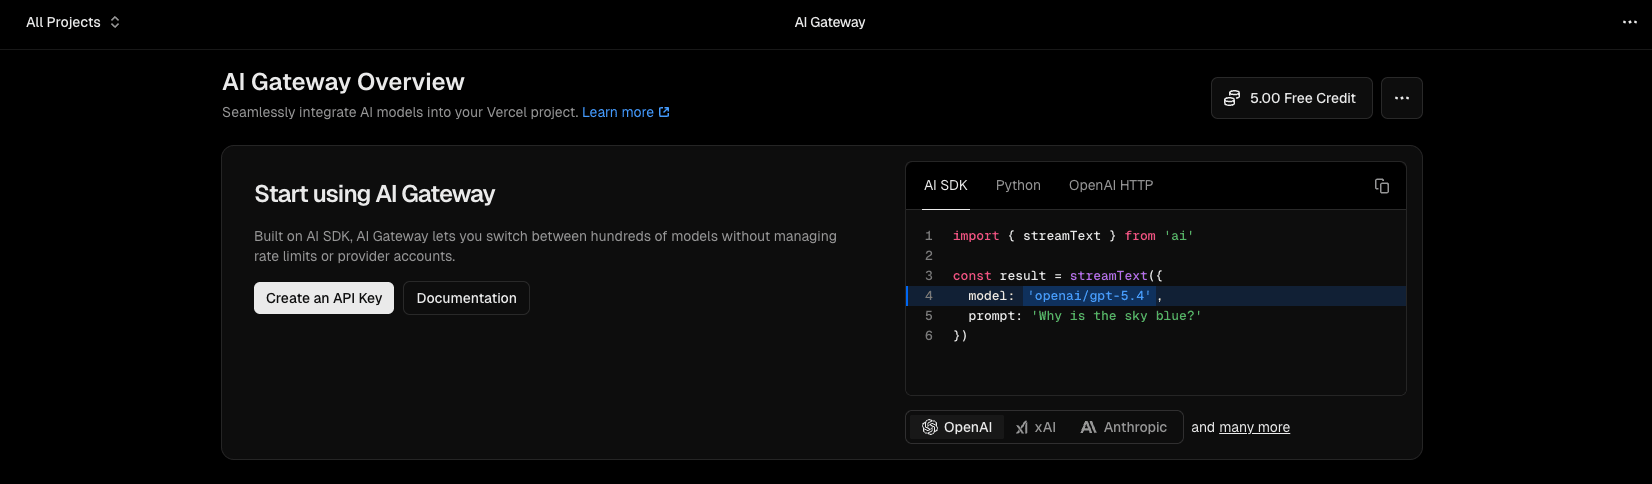This screenshot has height=484, width=1652.
Task: Click the 'Why is the sky blue?' prompt string
Action: pyautogui.click(x=1116, y=316)
